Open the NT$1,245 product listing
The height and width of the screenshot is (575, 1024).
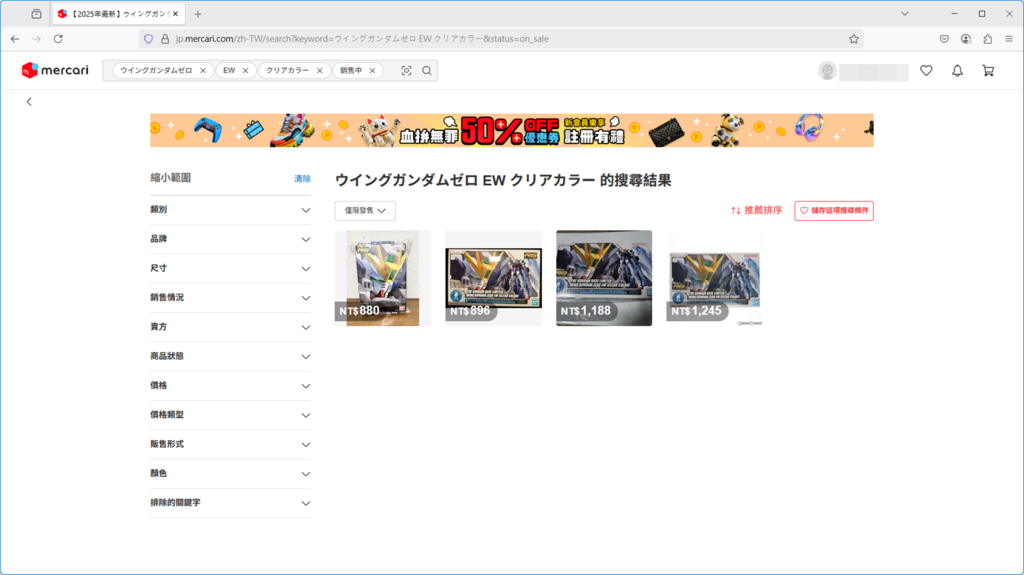click(714, 278)
